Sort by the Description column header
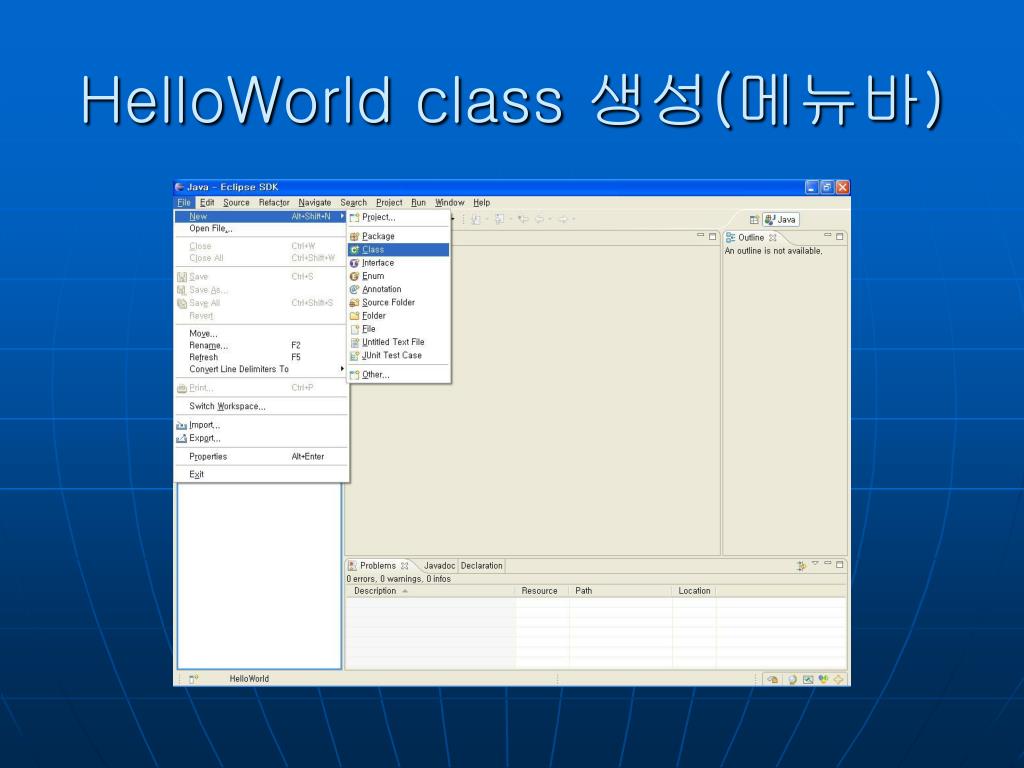 pos(430,590)
